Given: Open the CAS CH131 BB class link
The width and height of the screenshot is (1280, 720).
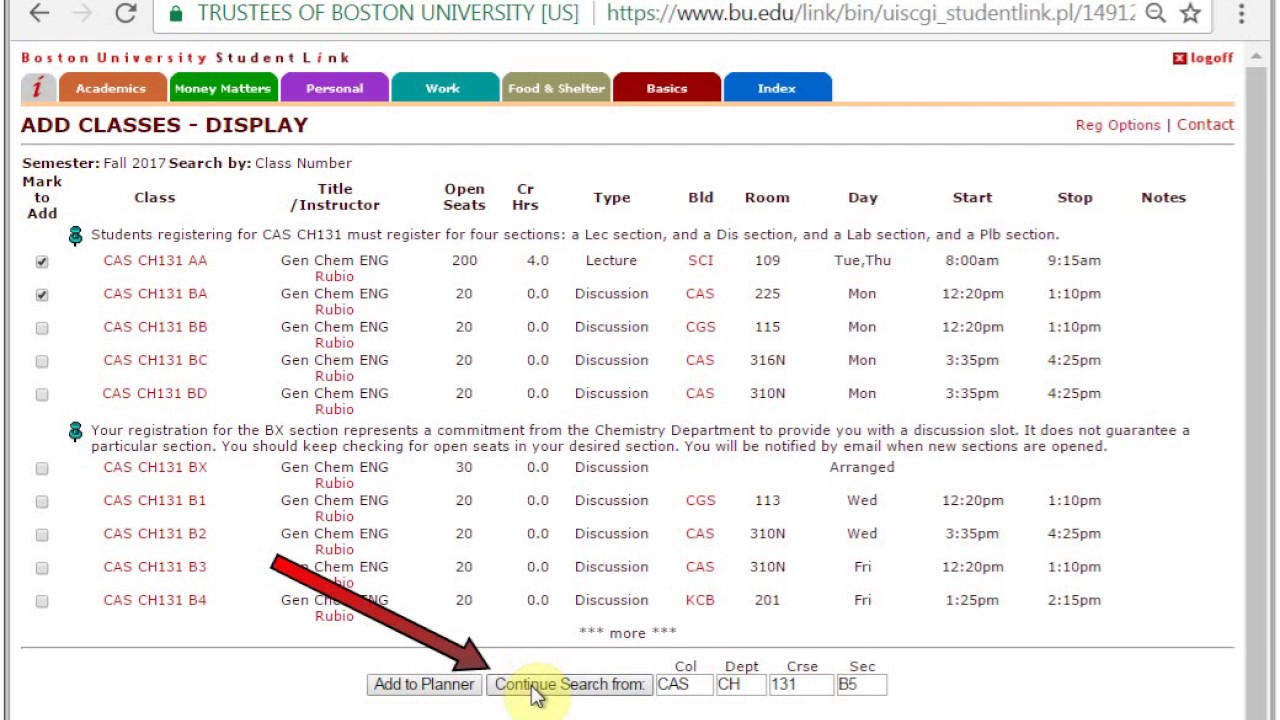Looking at the screenshot, I should click(x=155, y=326).
